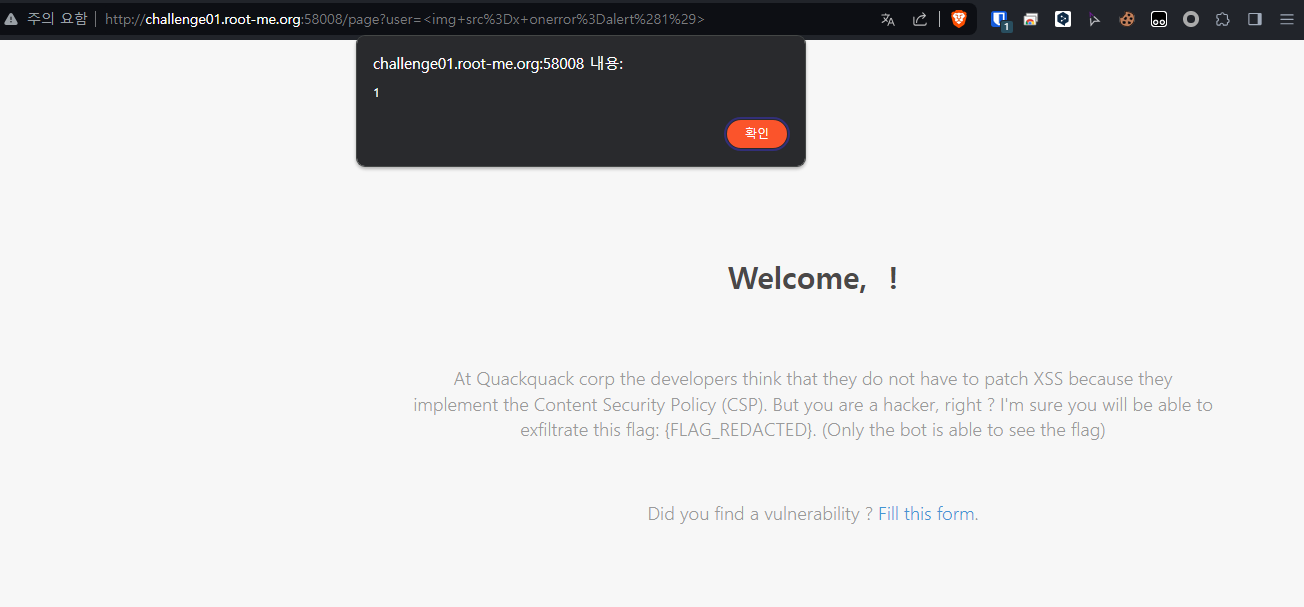This screenshot has width=1304, height=607.
Task: Follow the 'this form' link
Action: (940, 514)
